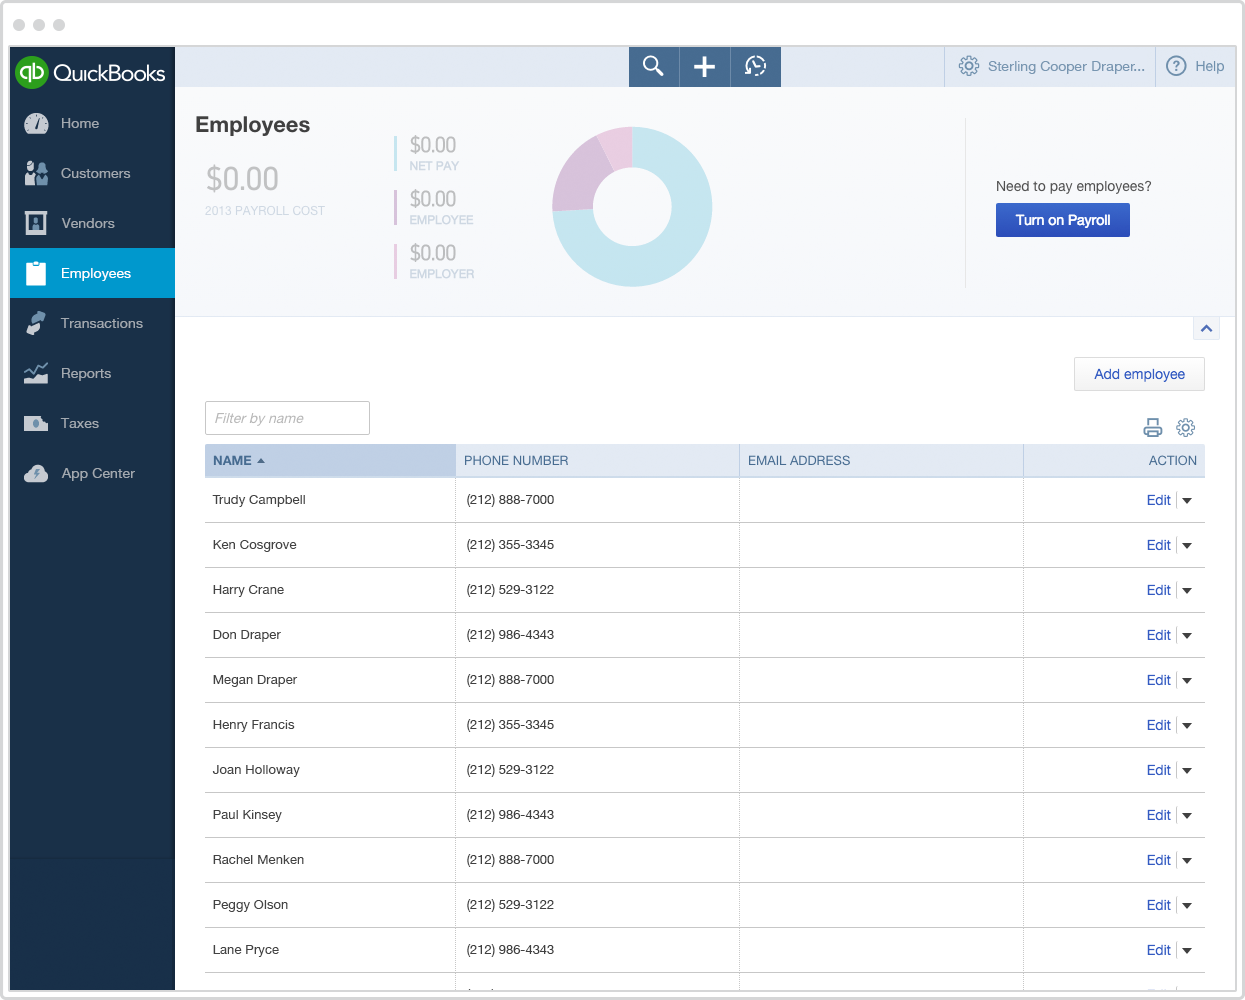
Task: Click the Home gauge icon in sidebar
Action: click(x=36, y=123)
